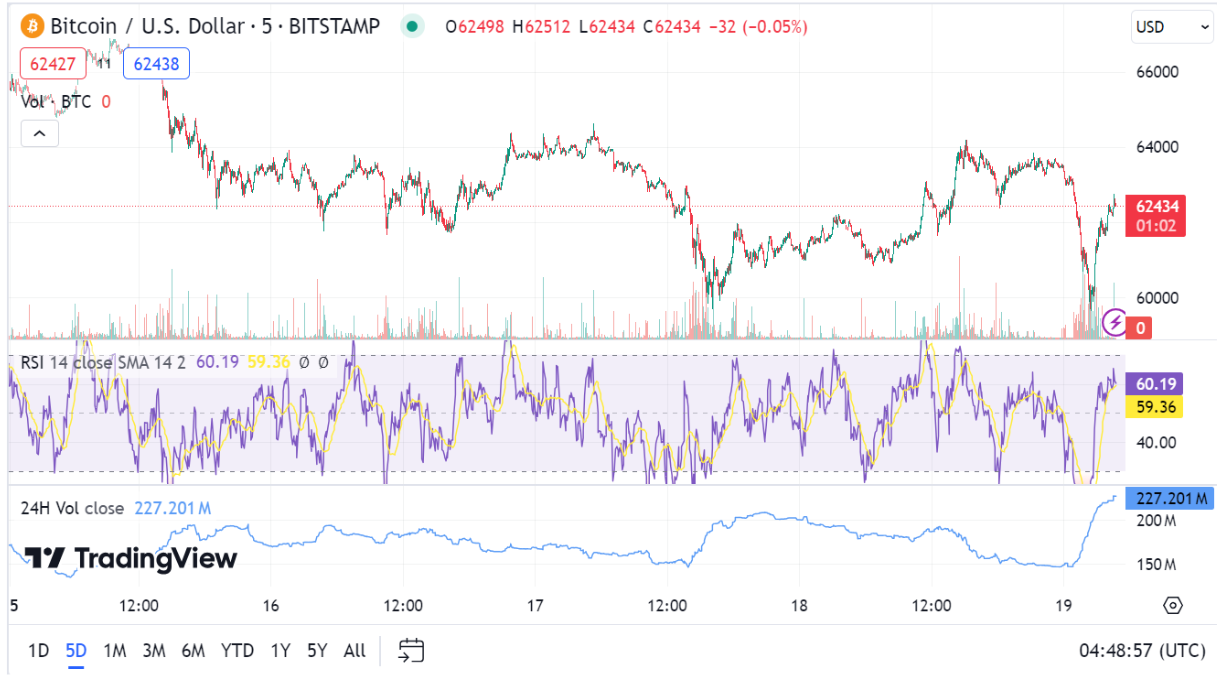
Task: Click the Vol · BTC legend label
Action: [56, 101]
